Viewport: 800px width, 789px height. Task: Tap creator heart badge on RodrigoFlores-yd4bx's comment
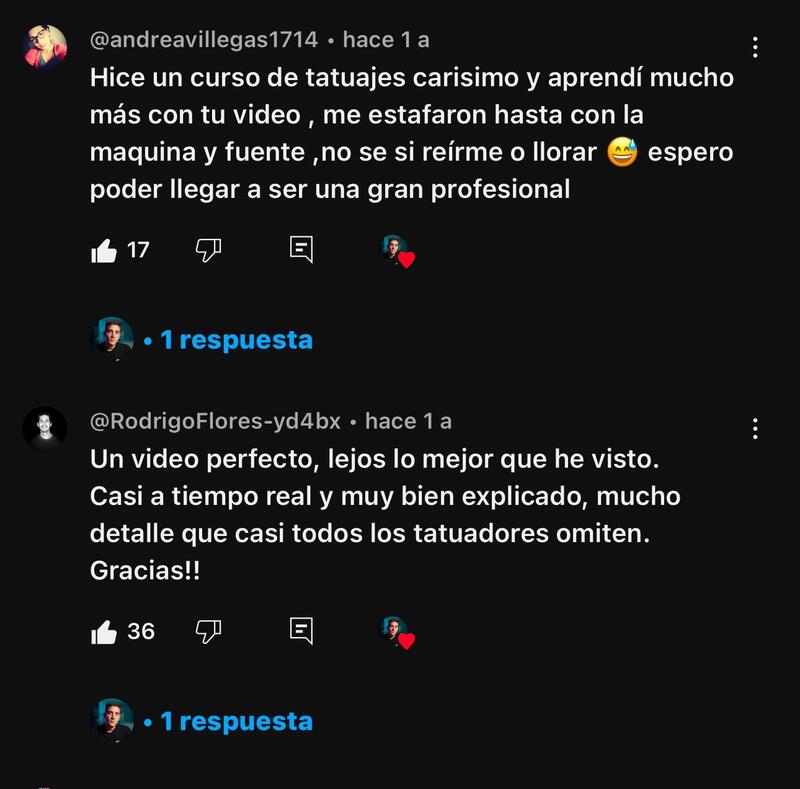[x=398, y=633]
